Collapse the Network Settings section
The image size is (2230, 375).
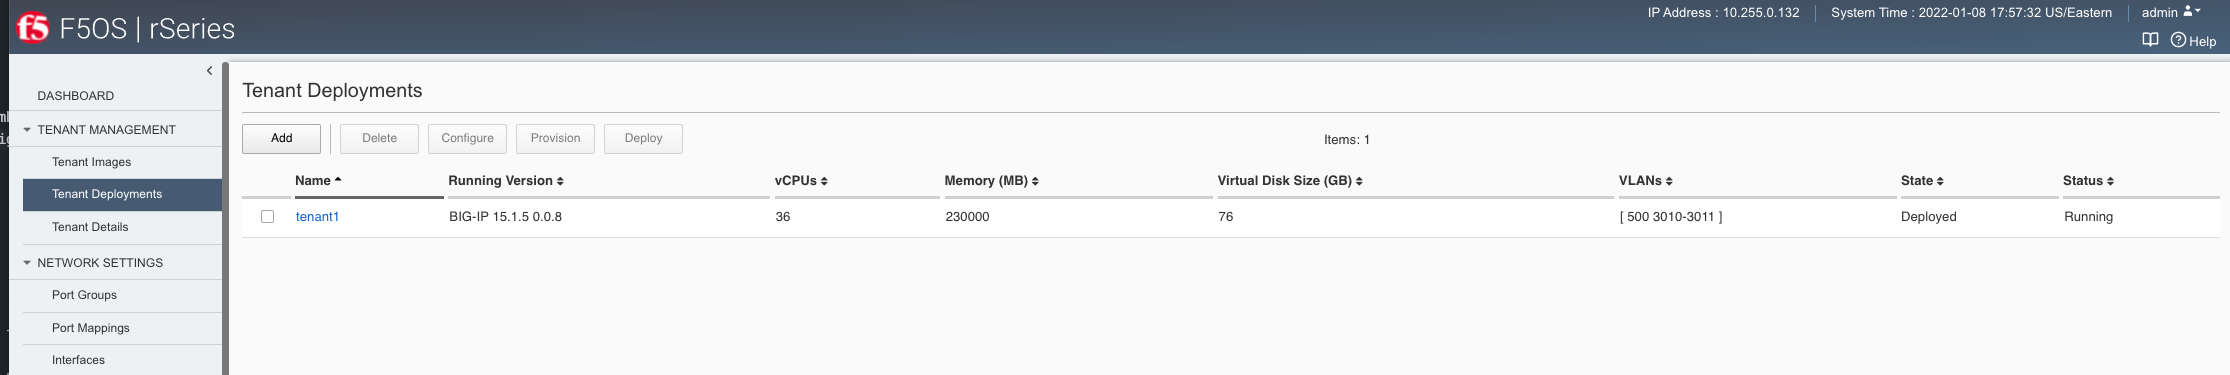point(27,263)
